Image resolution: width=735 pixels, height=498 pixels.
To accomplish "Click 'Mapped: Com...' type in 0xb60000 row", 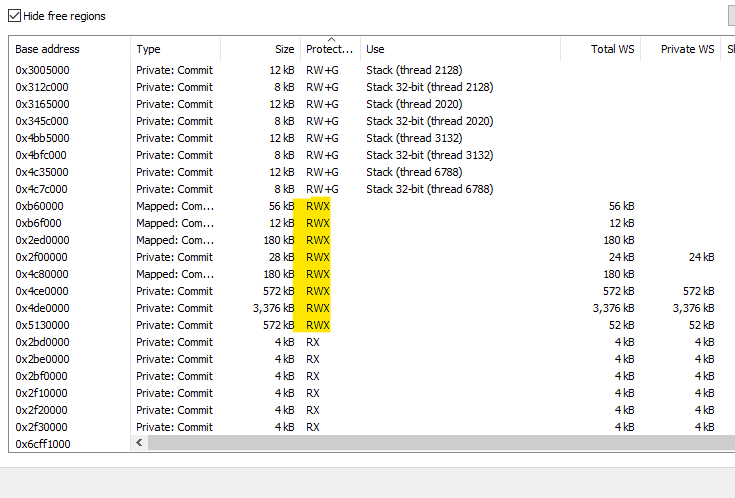I will [175, 206].
